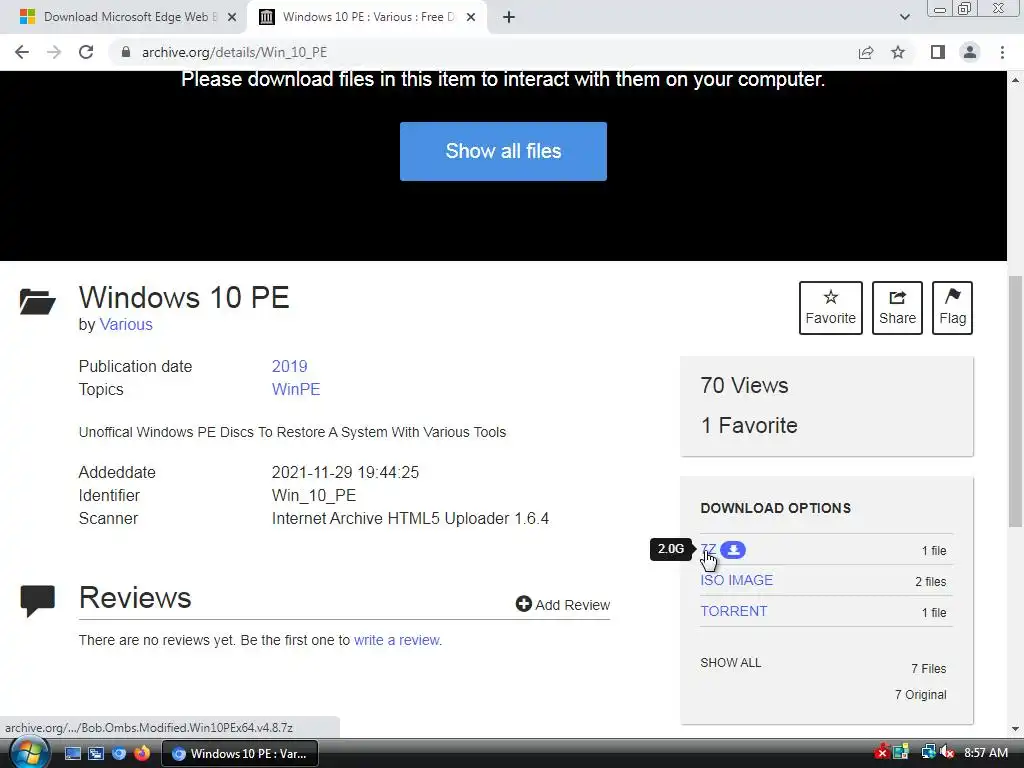Click the 1 Favorite text
The image size is (1024, 768).
tap(749, 425)
